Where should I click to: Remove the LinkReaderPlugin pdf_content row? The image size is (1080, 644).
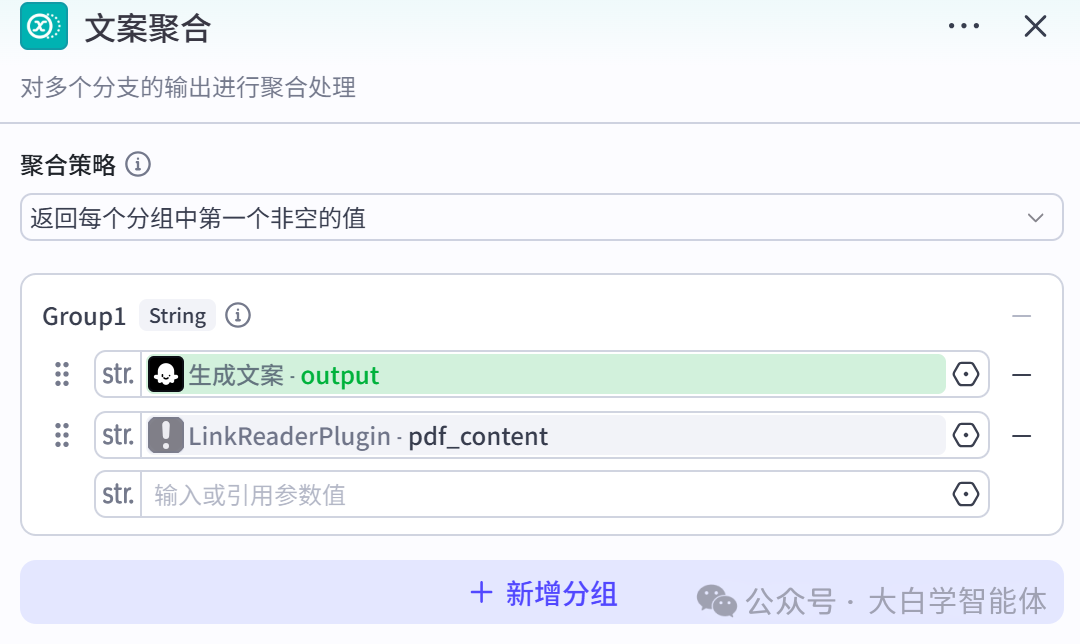pyautogui.click(x=1021, y=435)
